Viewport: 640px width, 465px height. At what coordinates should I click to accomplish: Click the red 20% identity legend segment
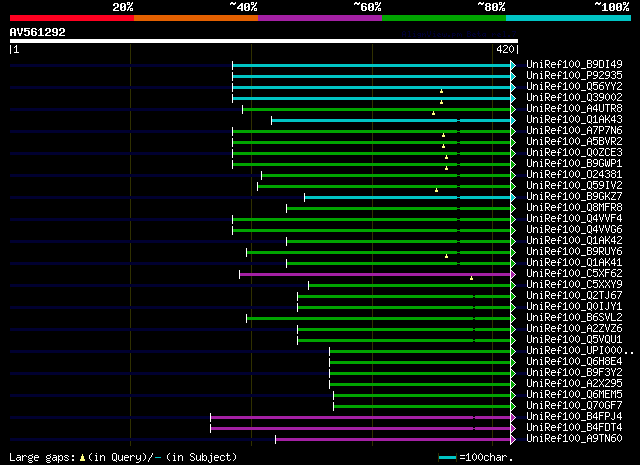click(72, 18)
